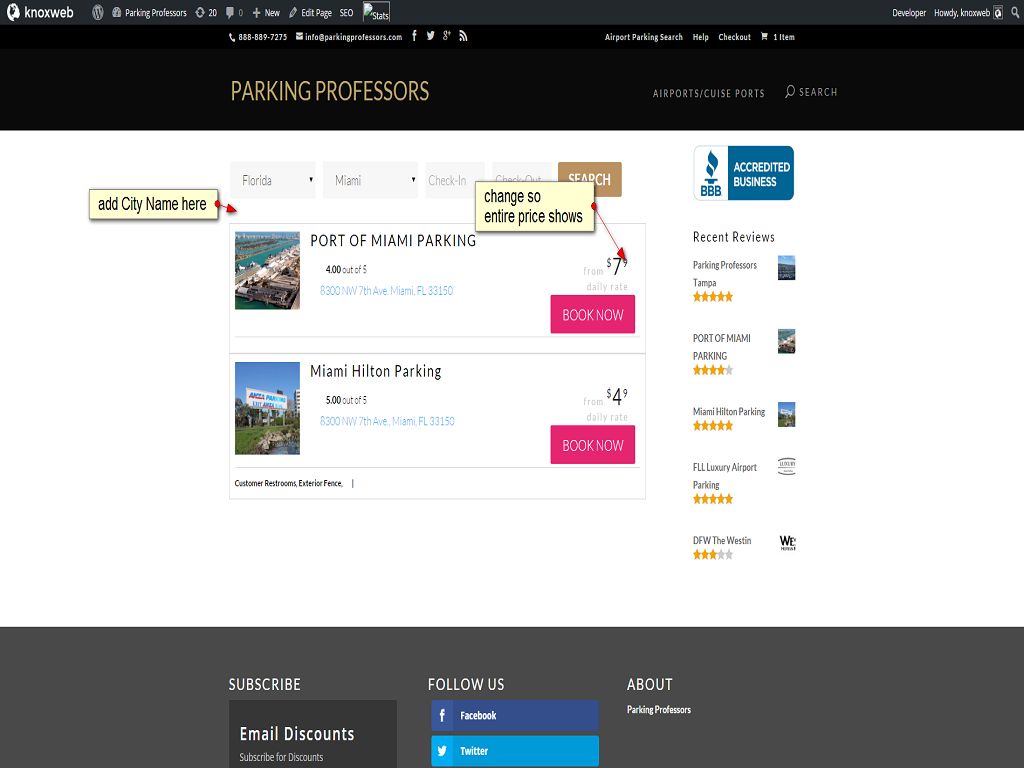
Task: Open the comments bubble in admin bar
Action: coord(234,12)
